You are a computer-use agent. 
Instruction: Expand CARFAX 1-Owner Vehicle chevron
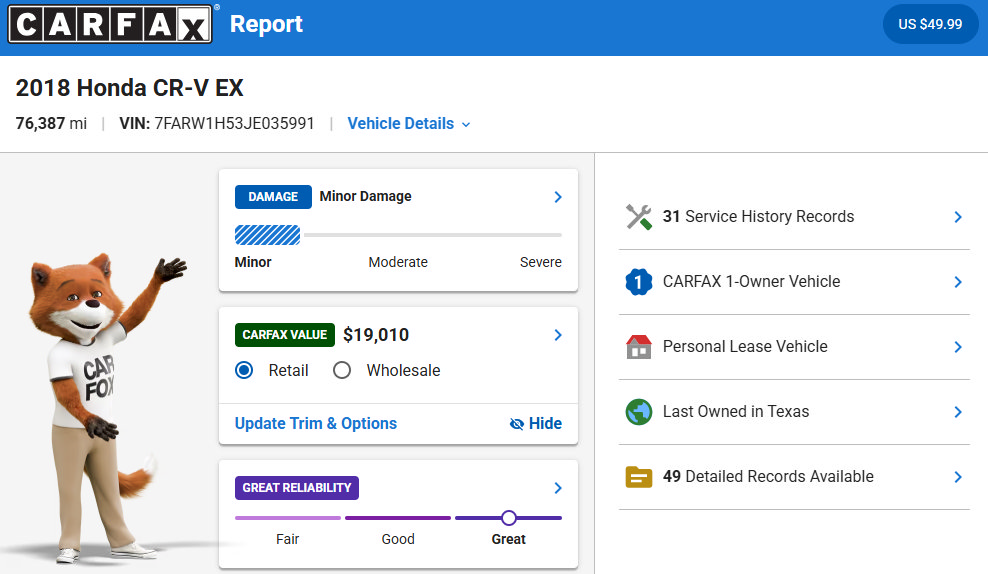pos(958,282)
